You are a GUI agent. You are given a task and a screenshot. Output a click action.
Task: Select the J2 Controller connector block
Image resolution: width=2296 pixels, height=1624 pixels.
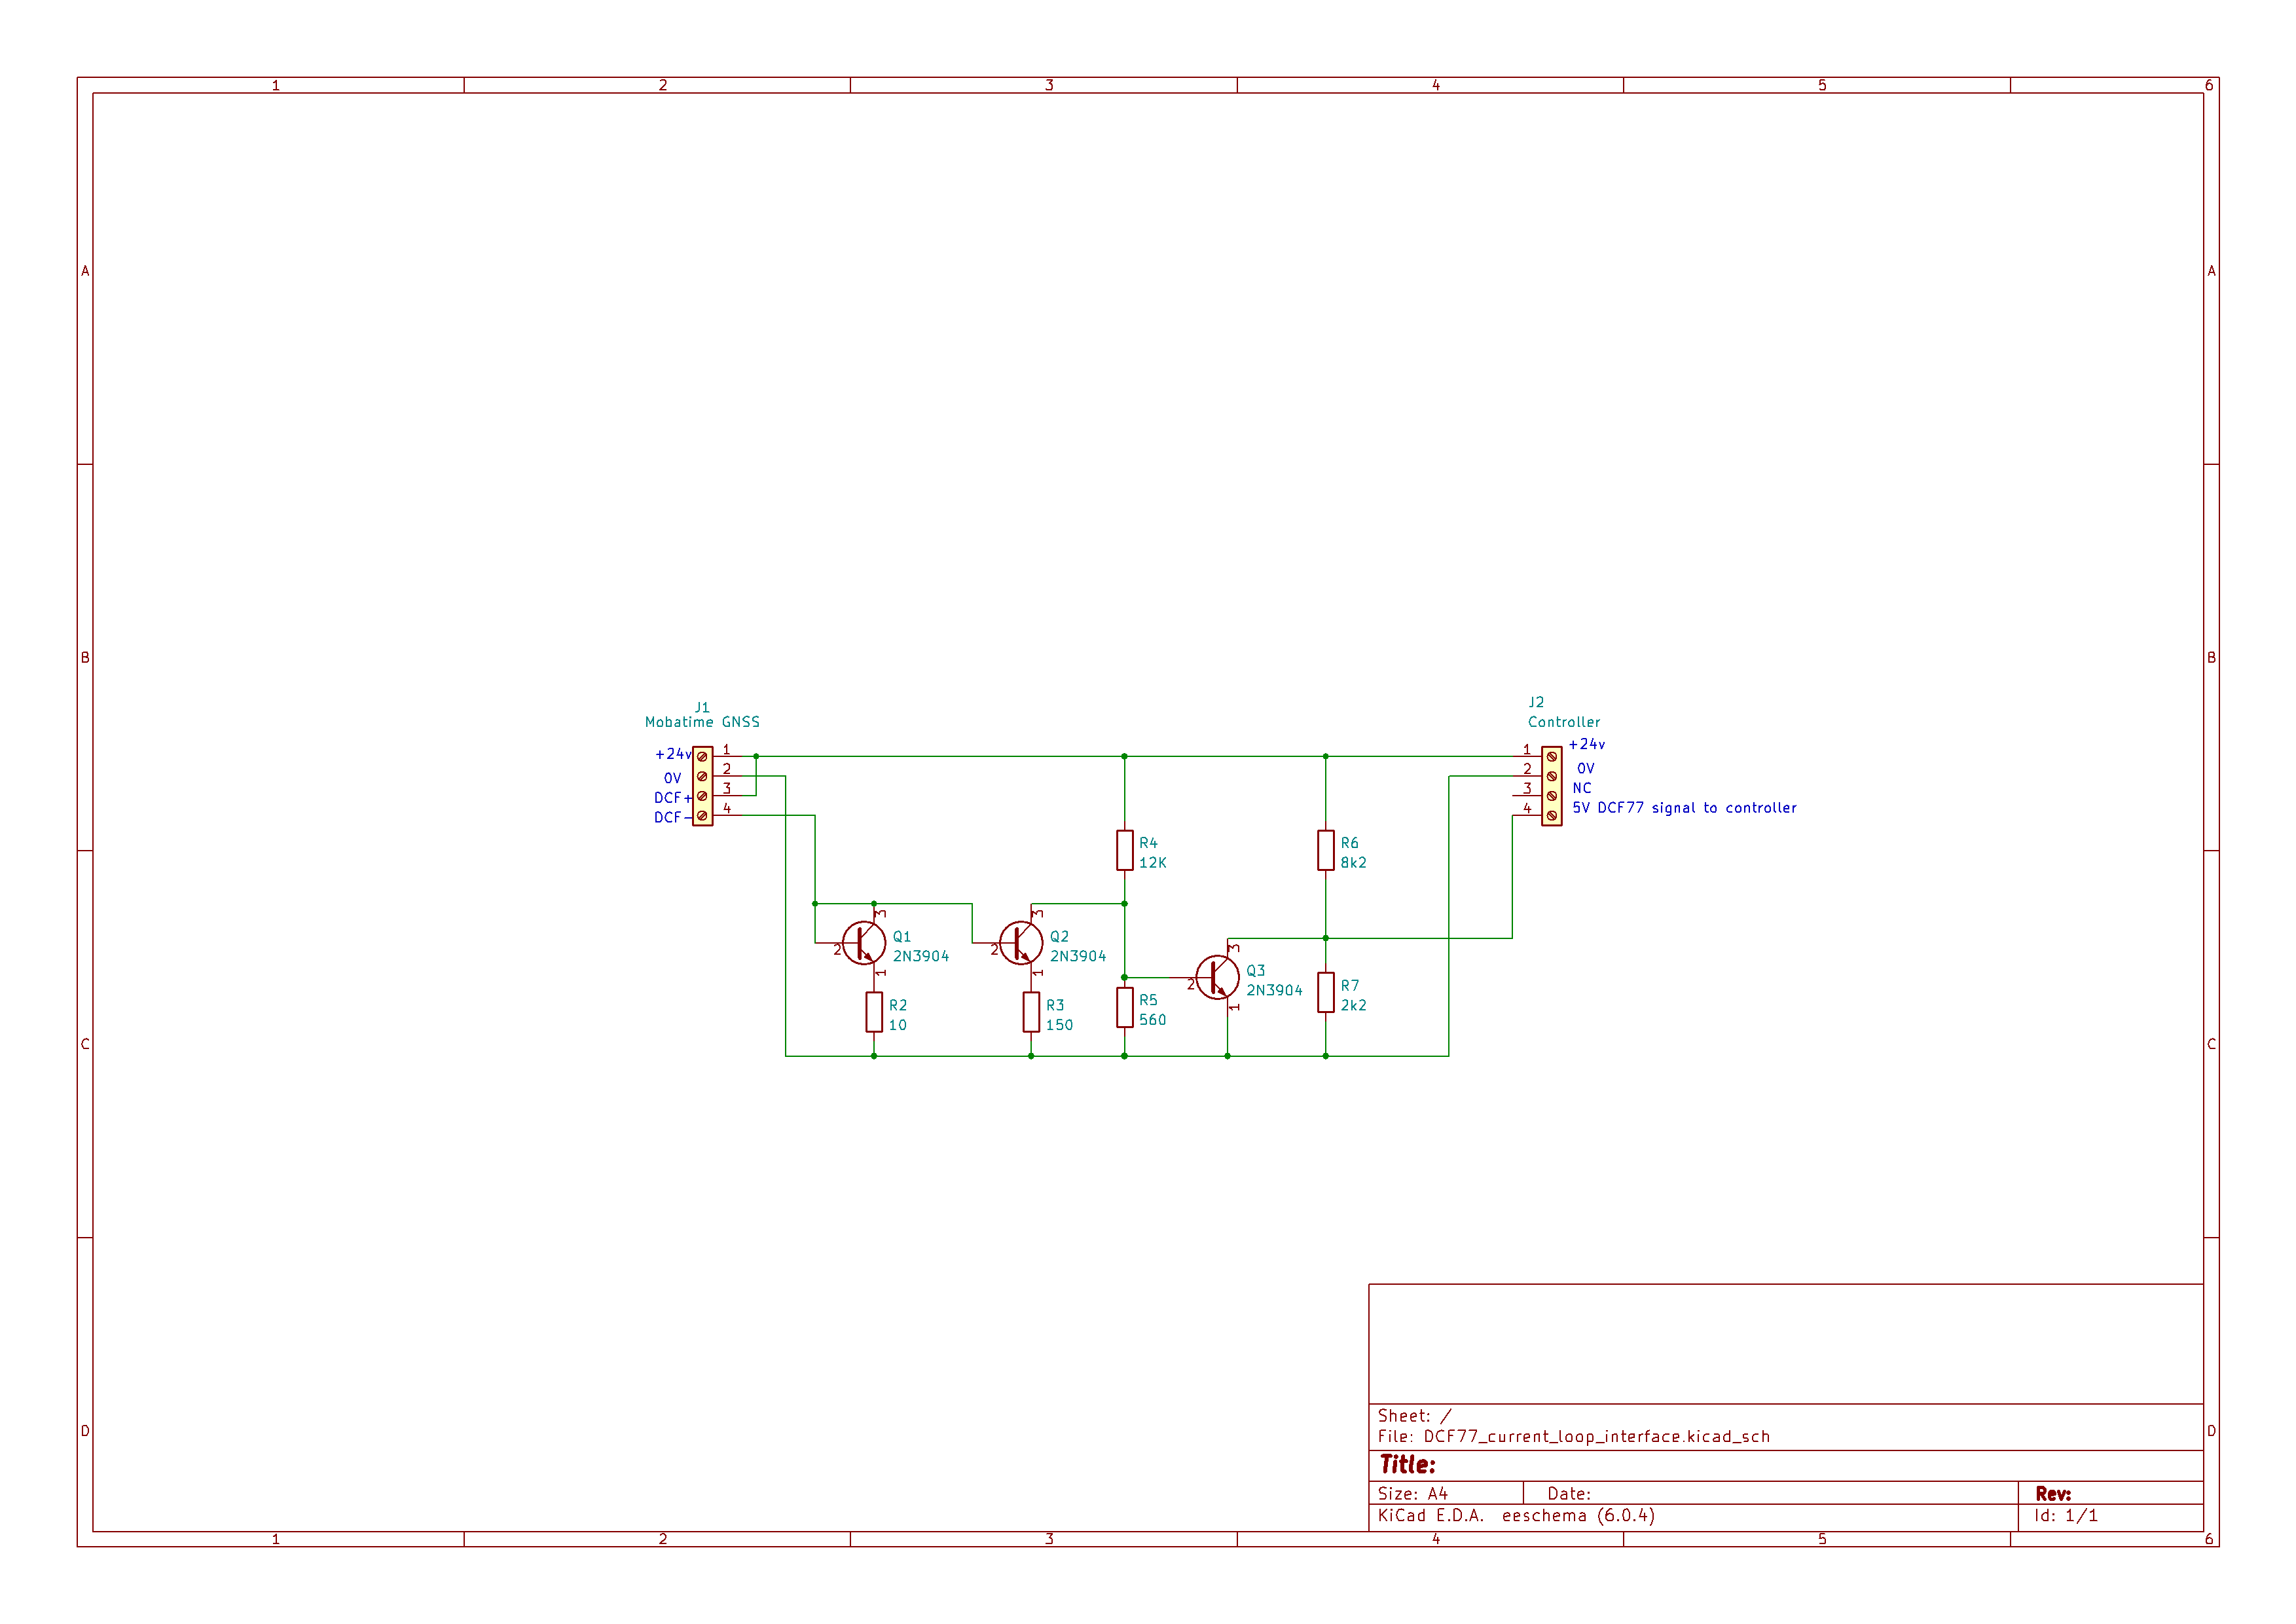[1551, 786]
